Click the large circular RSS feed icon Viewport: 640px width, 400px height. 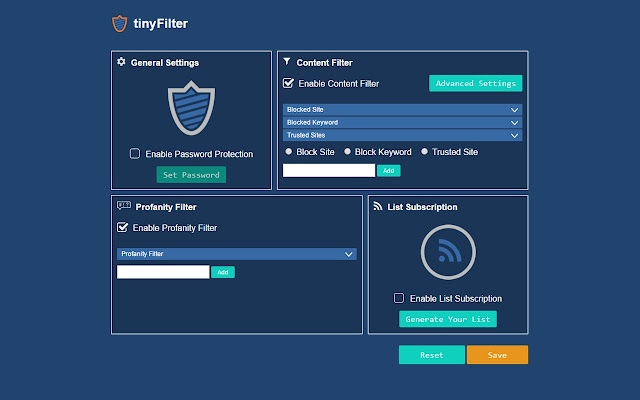pos(448,252)
